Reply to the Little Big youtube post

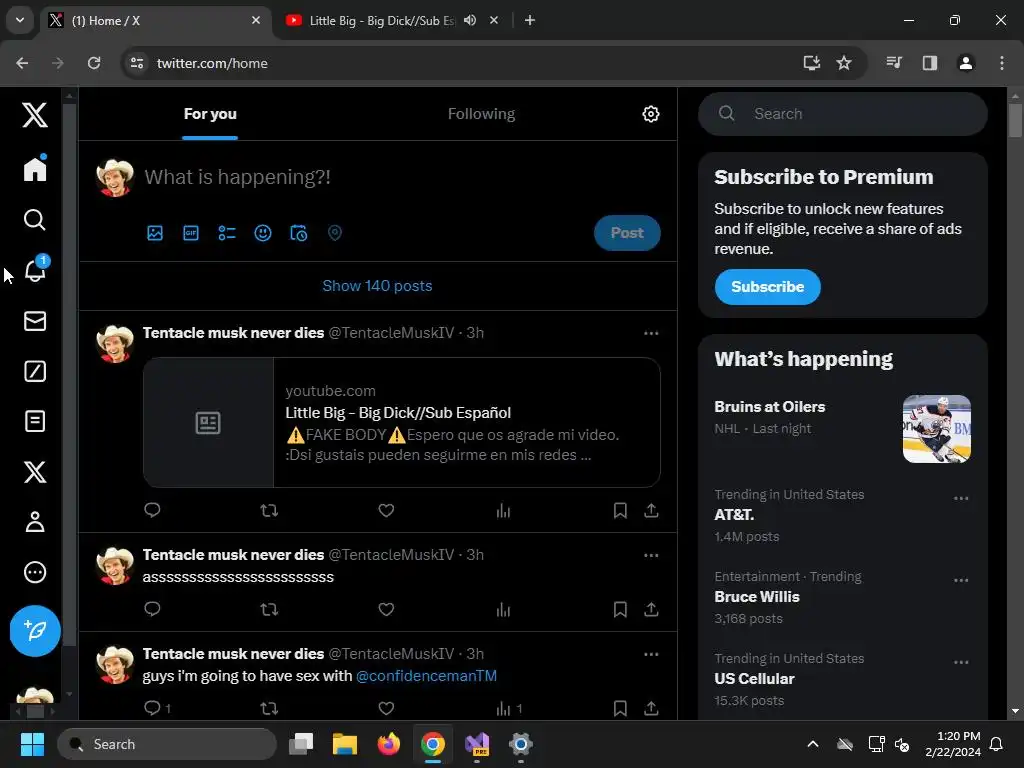pos(152,510)
